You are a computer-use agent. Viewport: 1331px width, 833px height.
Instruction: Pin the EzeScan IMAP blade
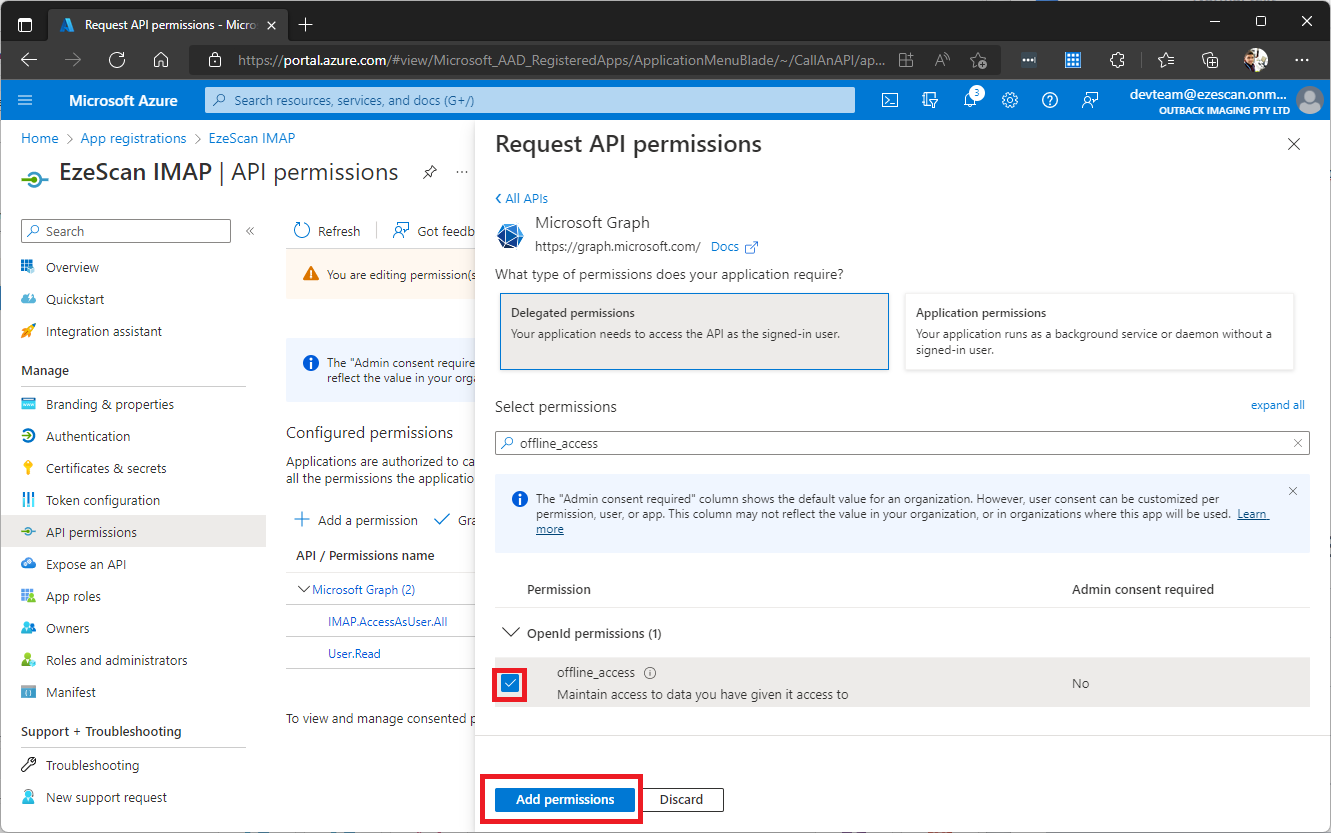[430, 172]
